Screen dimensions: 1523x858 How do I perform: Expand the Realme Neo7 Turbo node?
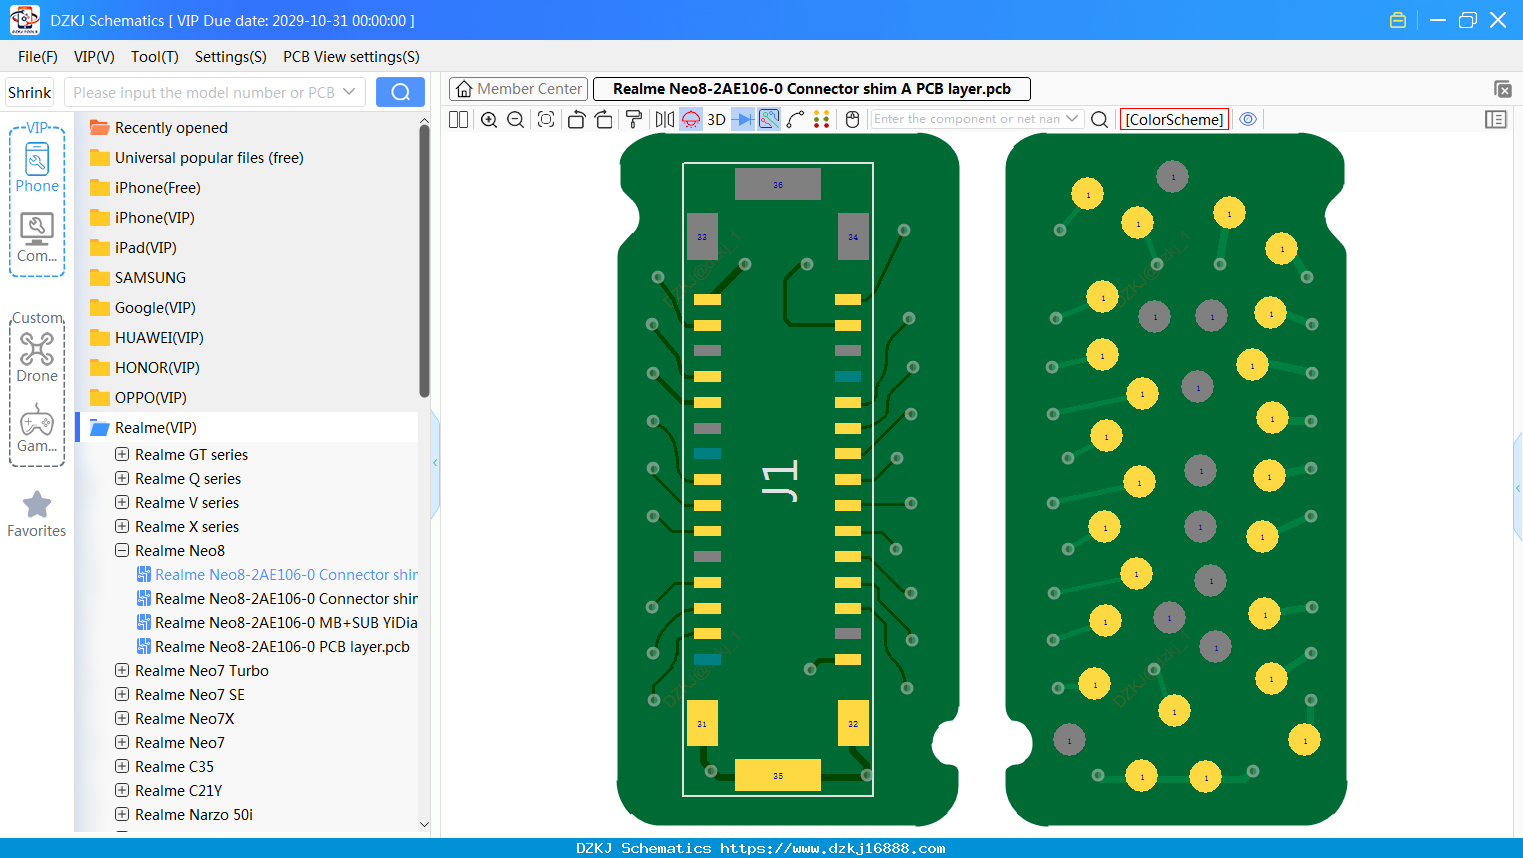click(122, 670)
